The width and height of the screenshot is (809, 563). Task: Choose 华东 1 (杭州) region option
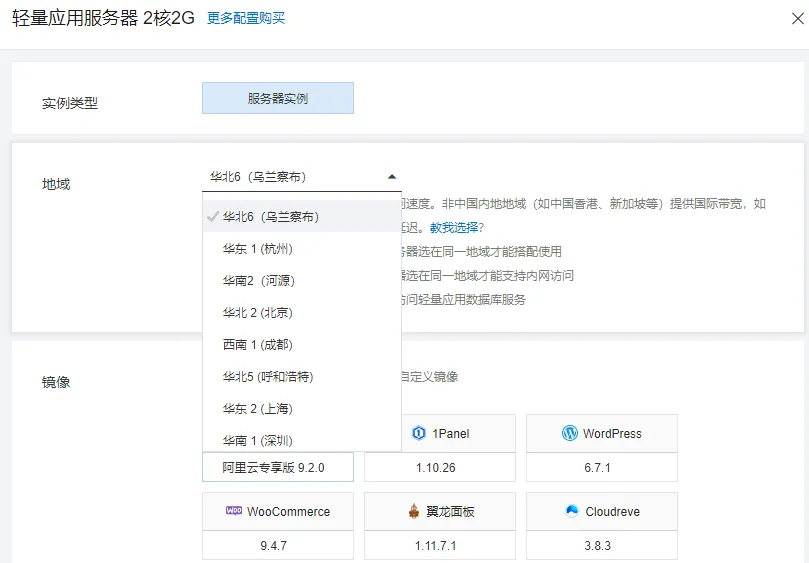tap(302, 249)
